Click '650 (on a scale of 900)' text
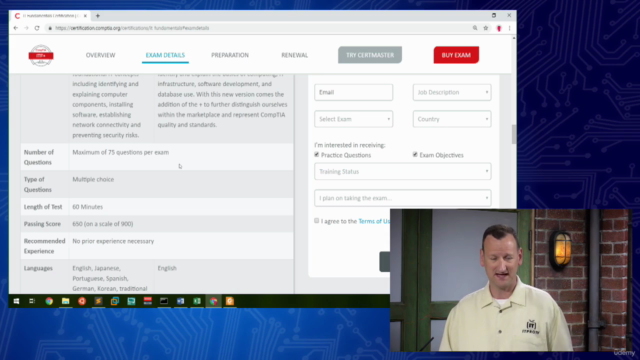This screenshot has height=360, width=640. point(102,224)
